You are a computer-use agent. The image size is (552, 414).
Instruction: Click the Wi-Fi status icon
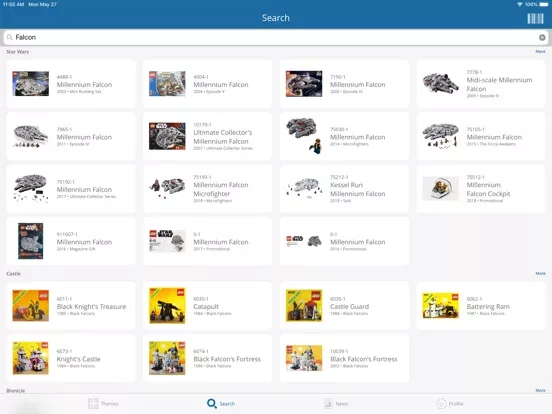click(x=520, y=4)
